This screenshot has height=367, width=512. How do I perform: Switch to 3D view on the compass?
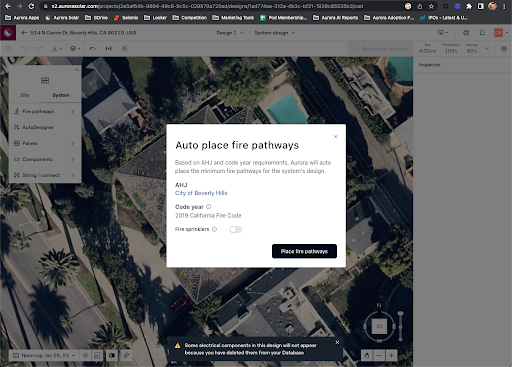pos(379,326)
